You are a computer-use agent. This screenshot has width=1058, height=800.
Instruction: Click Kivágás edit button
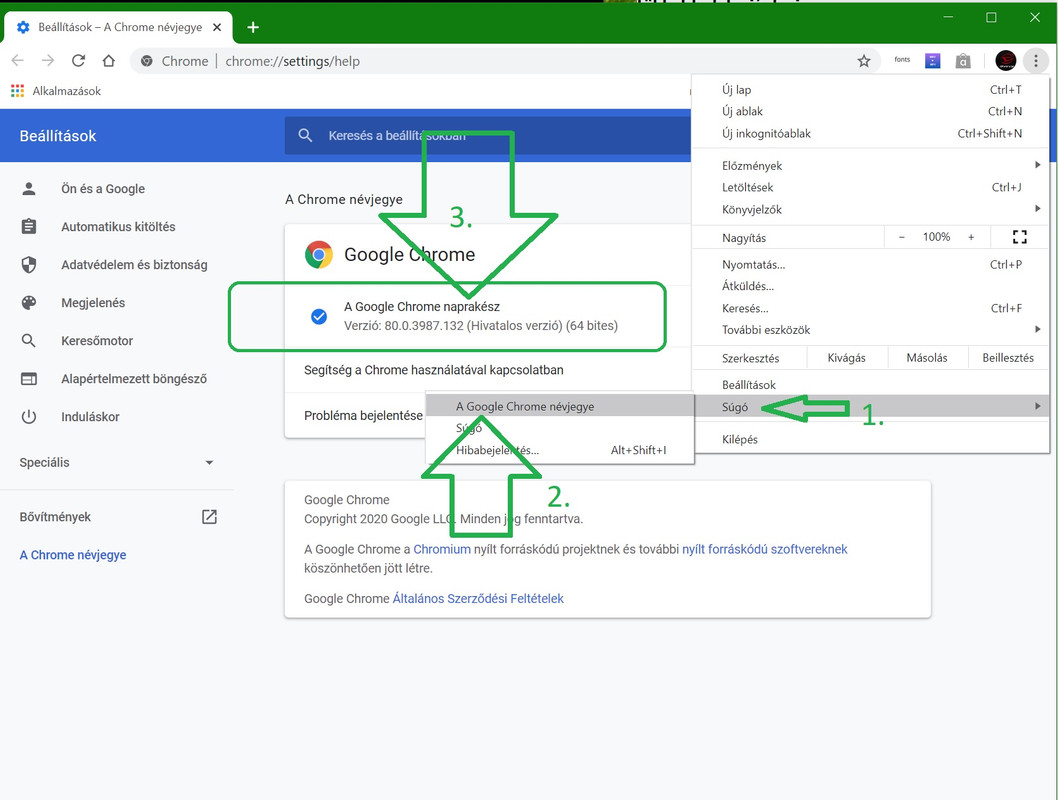pyautogui.click(x=847, y=358)
